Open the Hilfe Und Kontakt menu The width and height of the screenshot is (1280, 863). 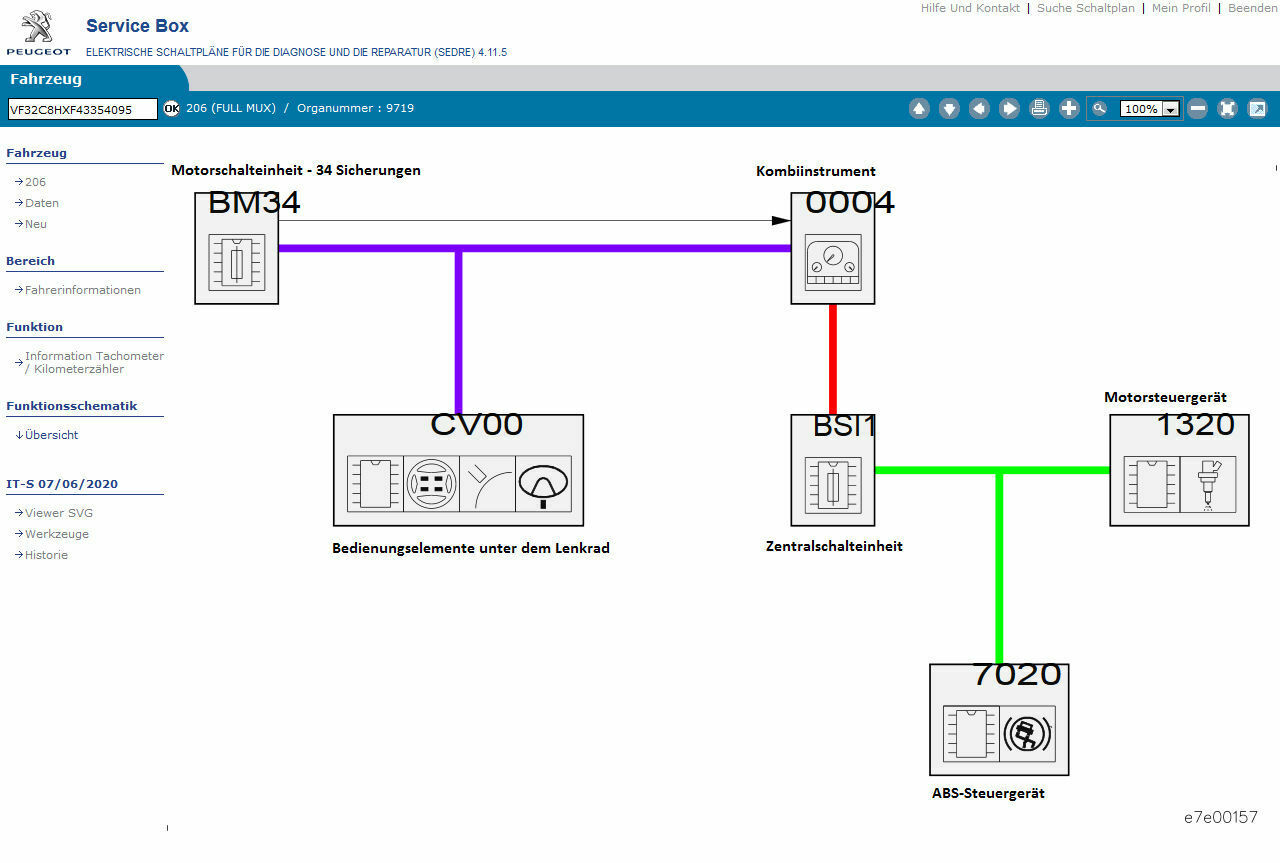(970, 8)
